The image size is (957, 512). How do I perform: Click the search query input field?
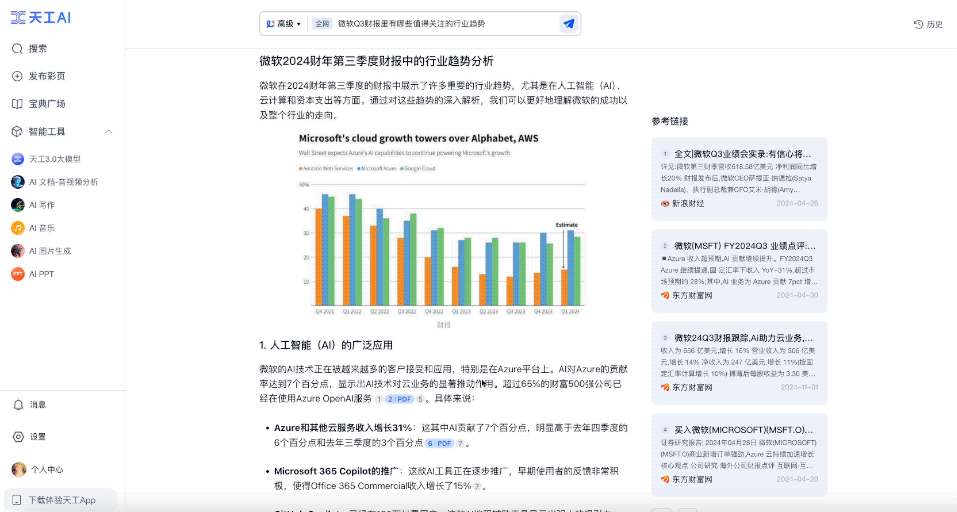[x=446, y=24]
